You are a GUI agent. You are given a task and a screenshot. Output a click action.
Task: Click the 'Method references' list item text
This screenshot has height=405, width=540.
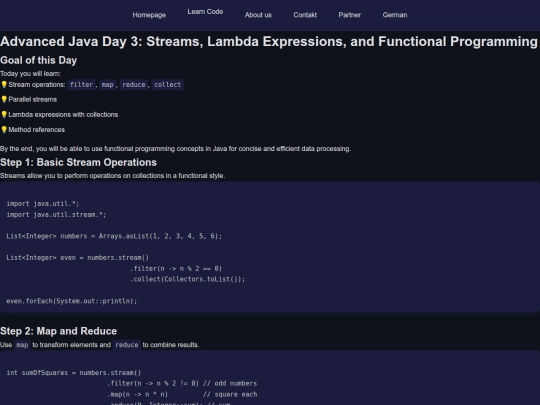coord(37,130)
